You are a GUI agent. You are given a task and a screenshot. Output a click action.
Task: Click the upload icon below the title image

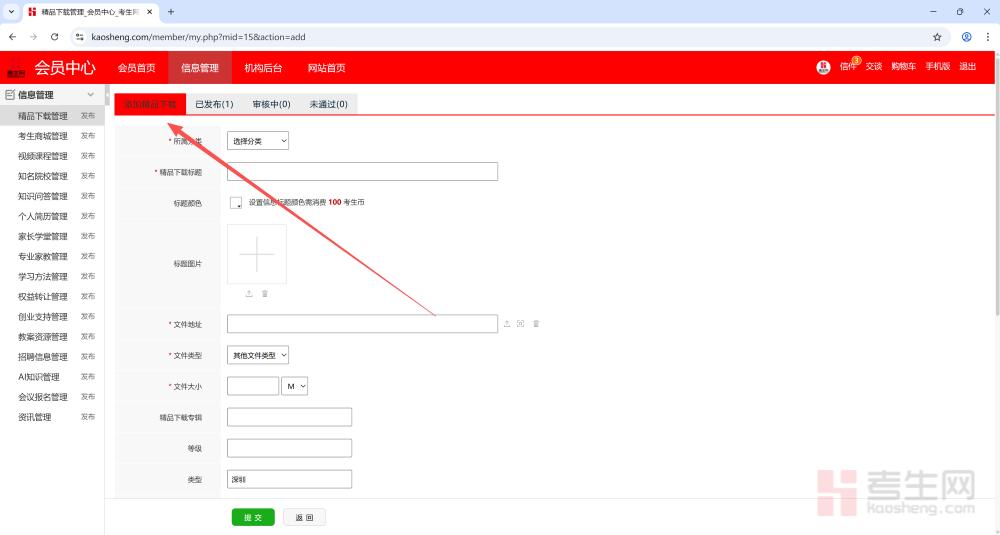coord(249,293)
